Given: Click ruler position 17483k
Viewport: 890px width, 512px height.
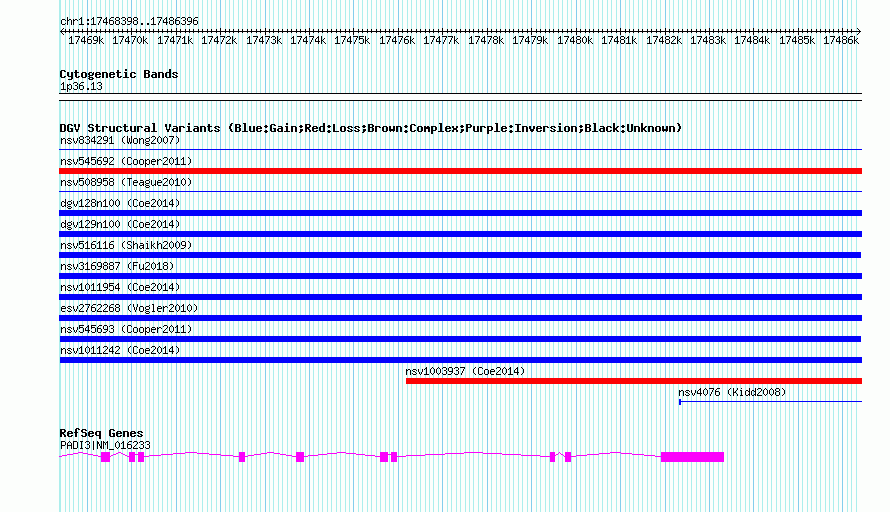Looking at the screenshot, I should (x=708, y=40).
